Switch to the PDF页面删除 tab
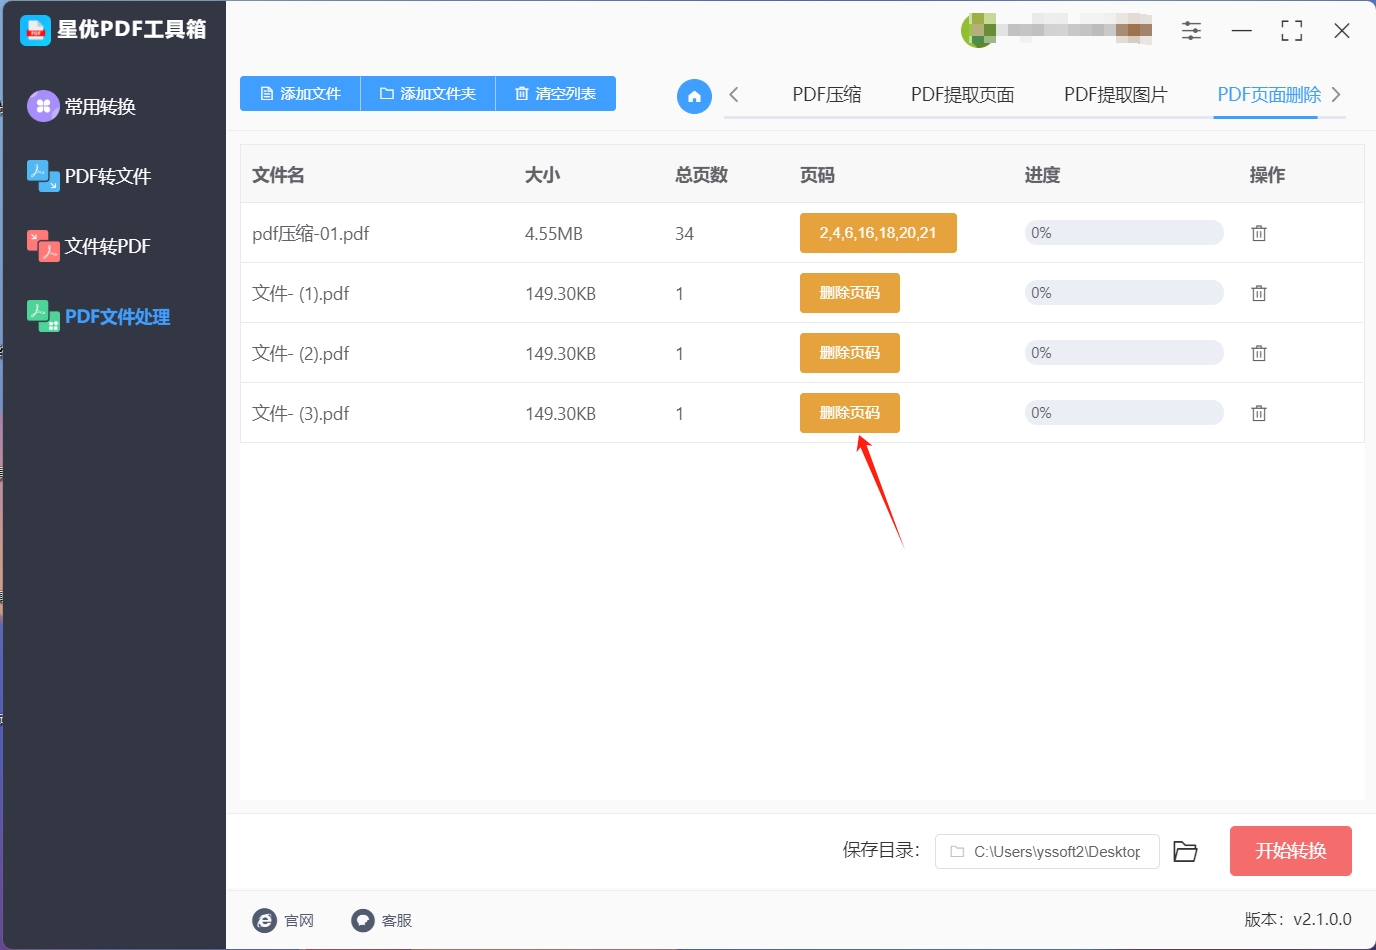The height and width of the screenshot is (950, 1376). pos(1269,95)
